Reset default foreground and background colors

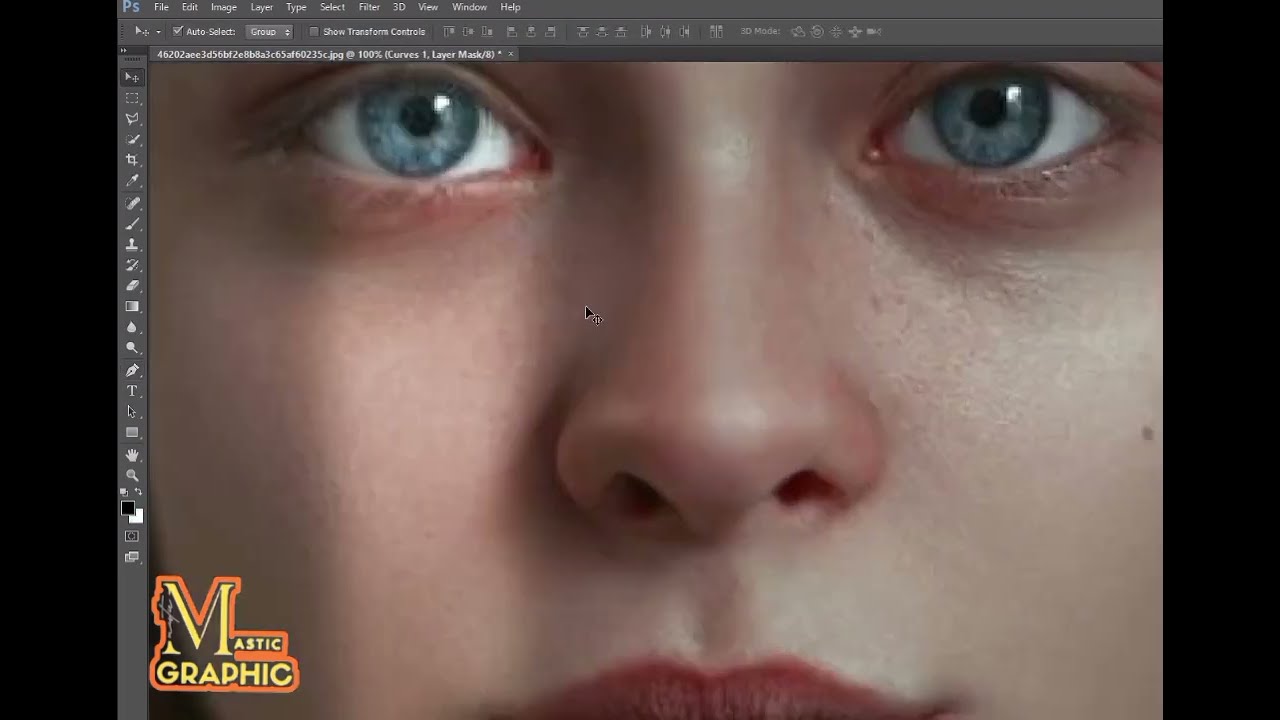(x=125, y=492)
